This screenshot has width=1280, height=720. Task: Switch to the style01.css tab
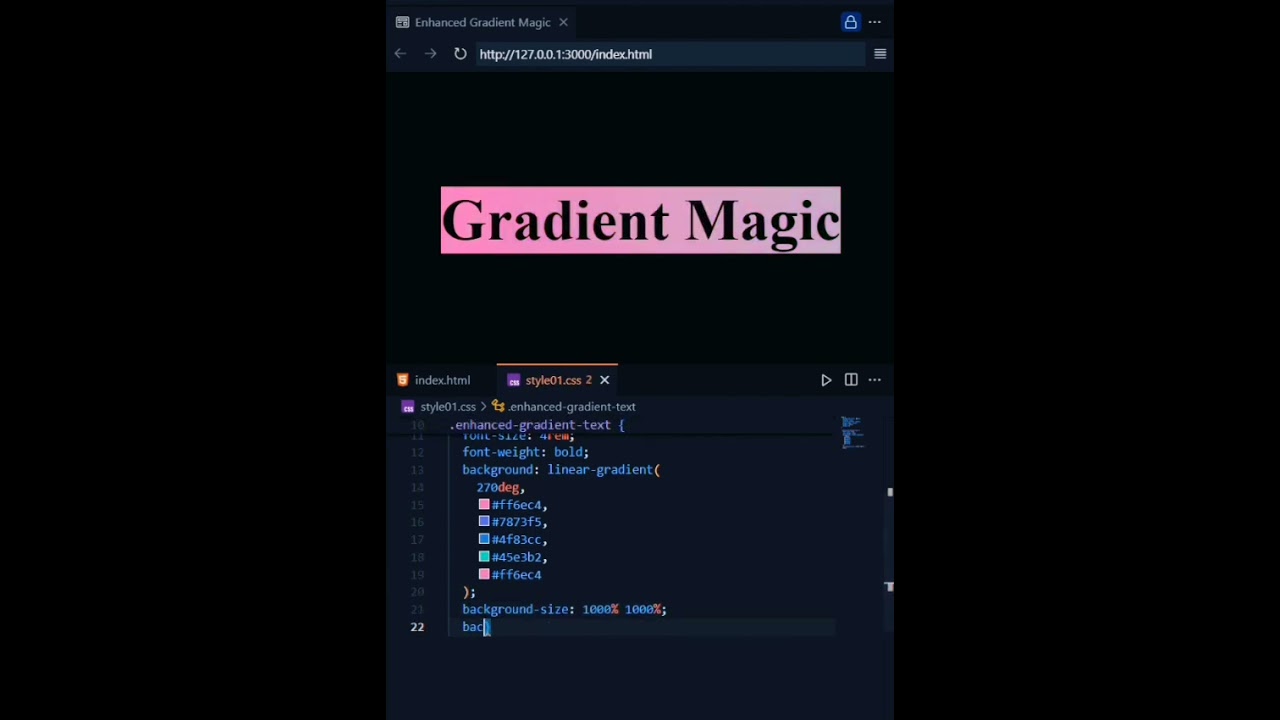pyautogui.click(x=558, y=380)
